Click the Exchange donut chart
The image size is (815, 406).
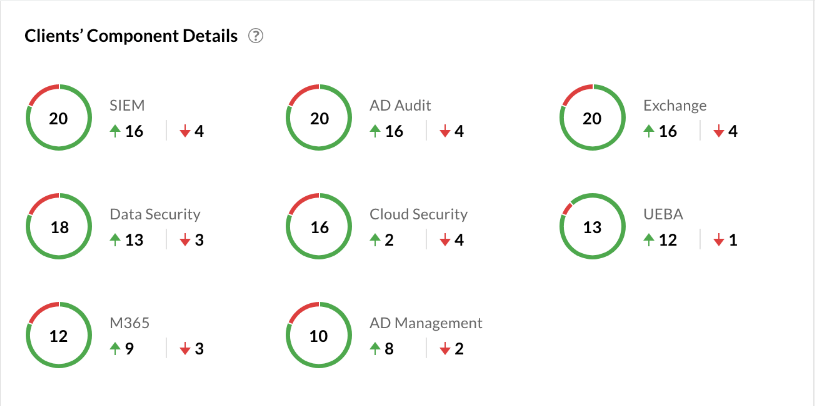coord(592,118)
